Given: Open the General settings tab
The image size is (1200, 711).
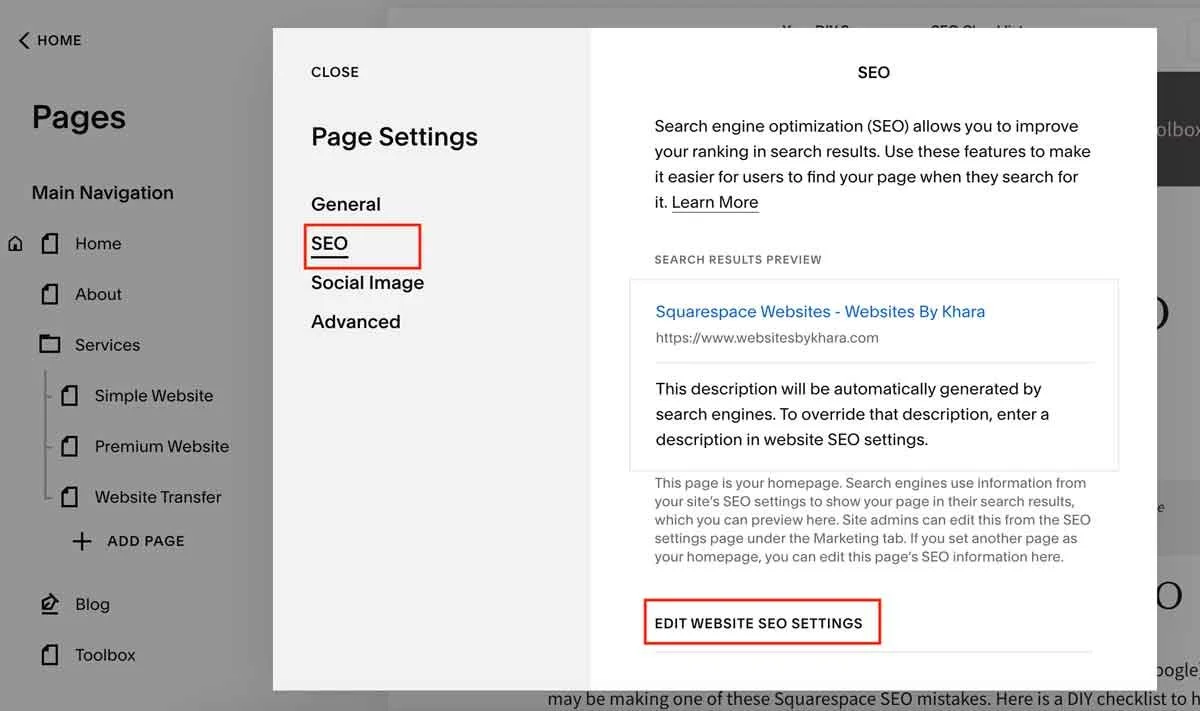Looking at the screenshot, I should tap(346, 204).
